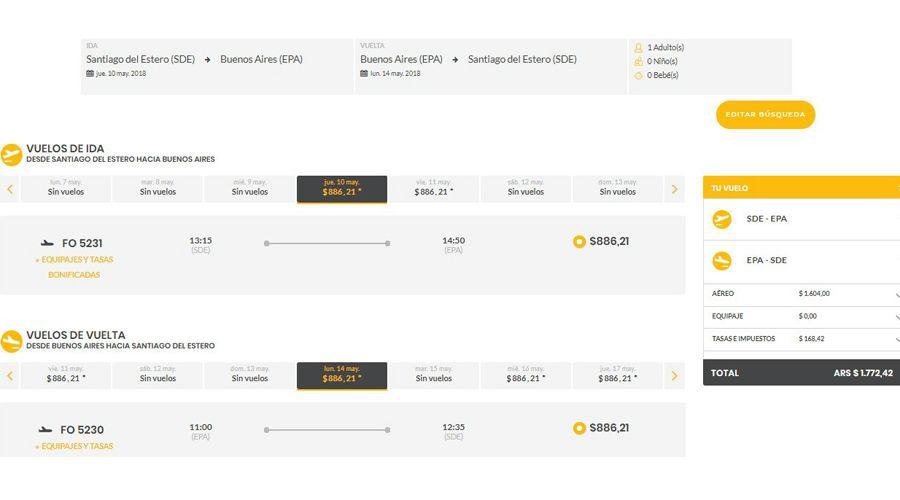The width and height of the screenshot is (900, 500).
Task: Click the adult passenger icon
Action: coord(638,47)
